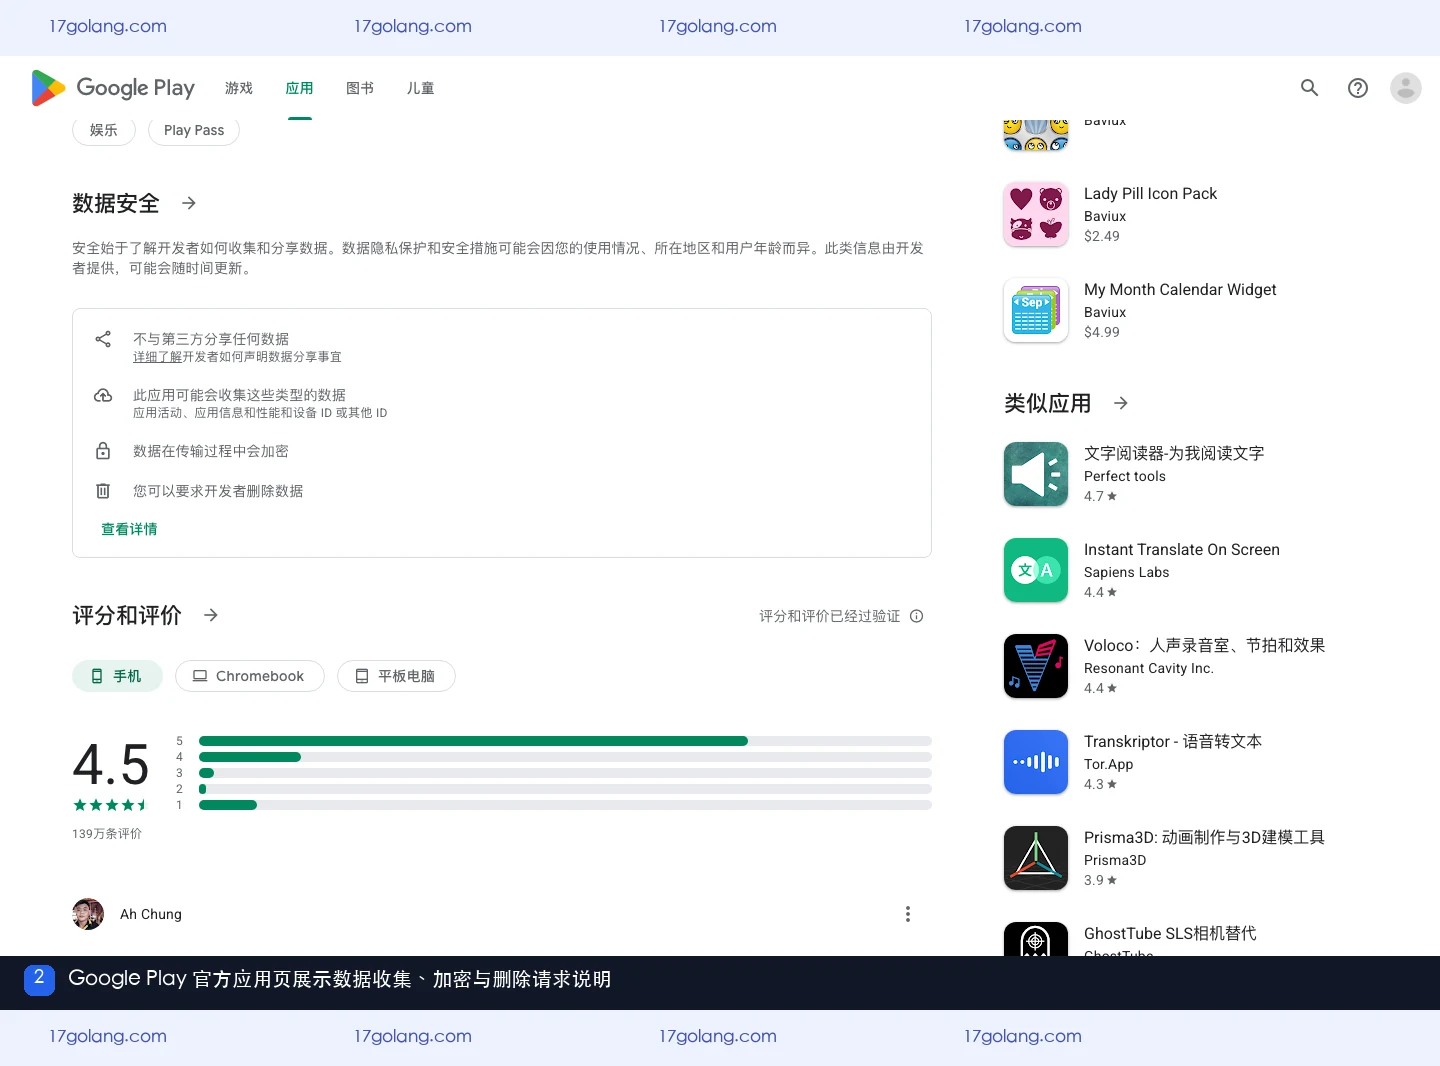
Task: Open Instant Translate On Screen title
Action: click(x=1182, y=549)
